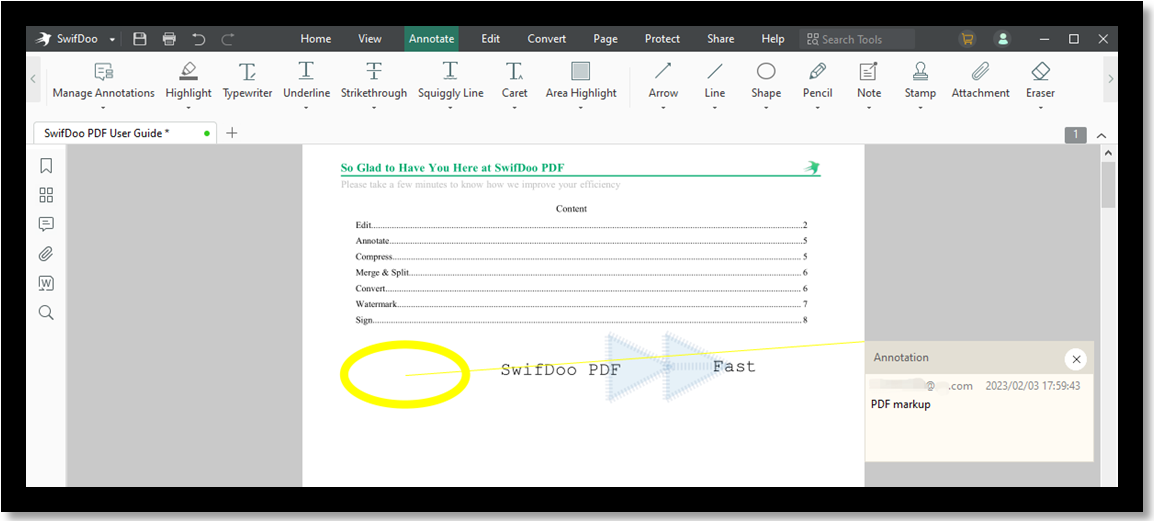1154x521 pixels.
Task: Collapse the ribbon with the chevron
Action: click(x=1102, y=135)
